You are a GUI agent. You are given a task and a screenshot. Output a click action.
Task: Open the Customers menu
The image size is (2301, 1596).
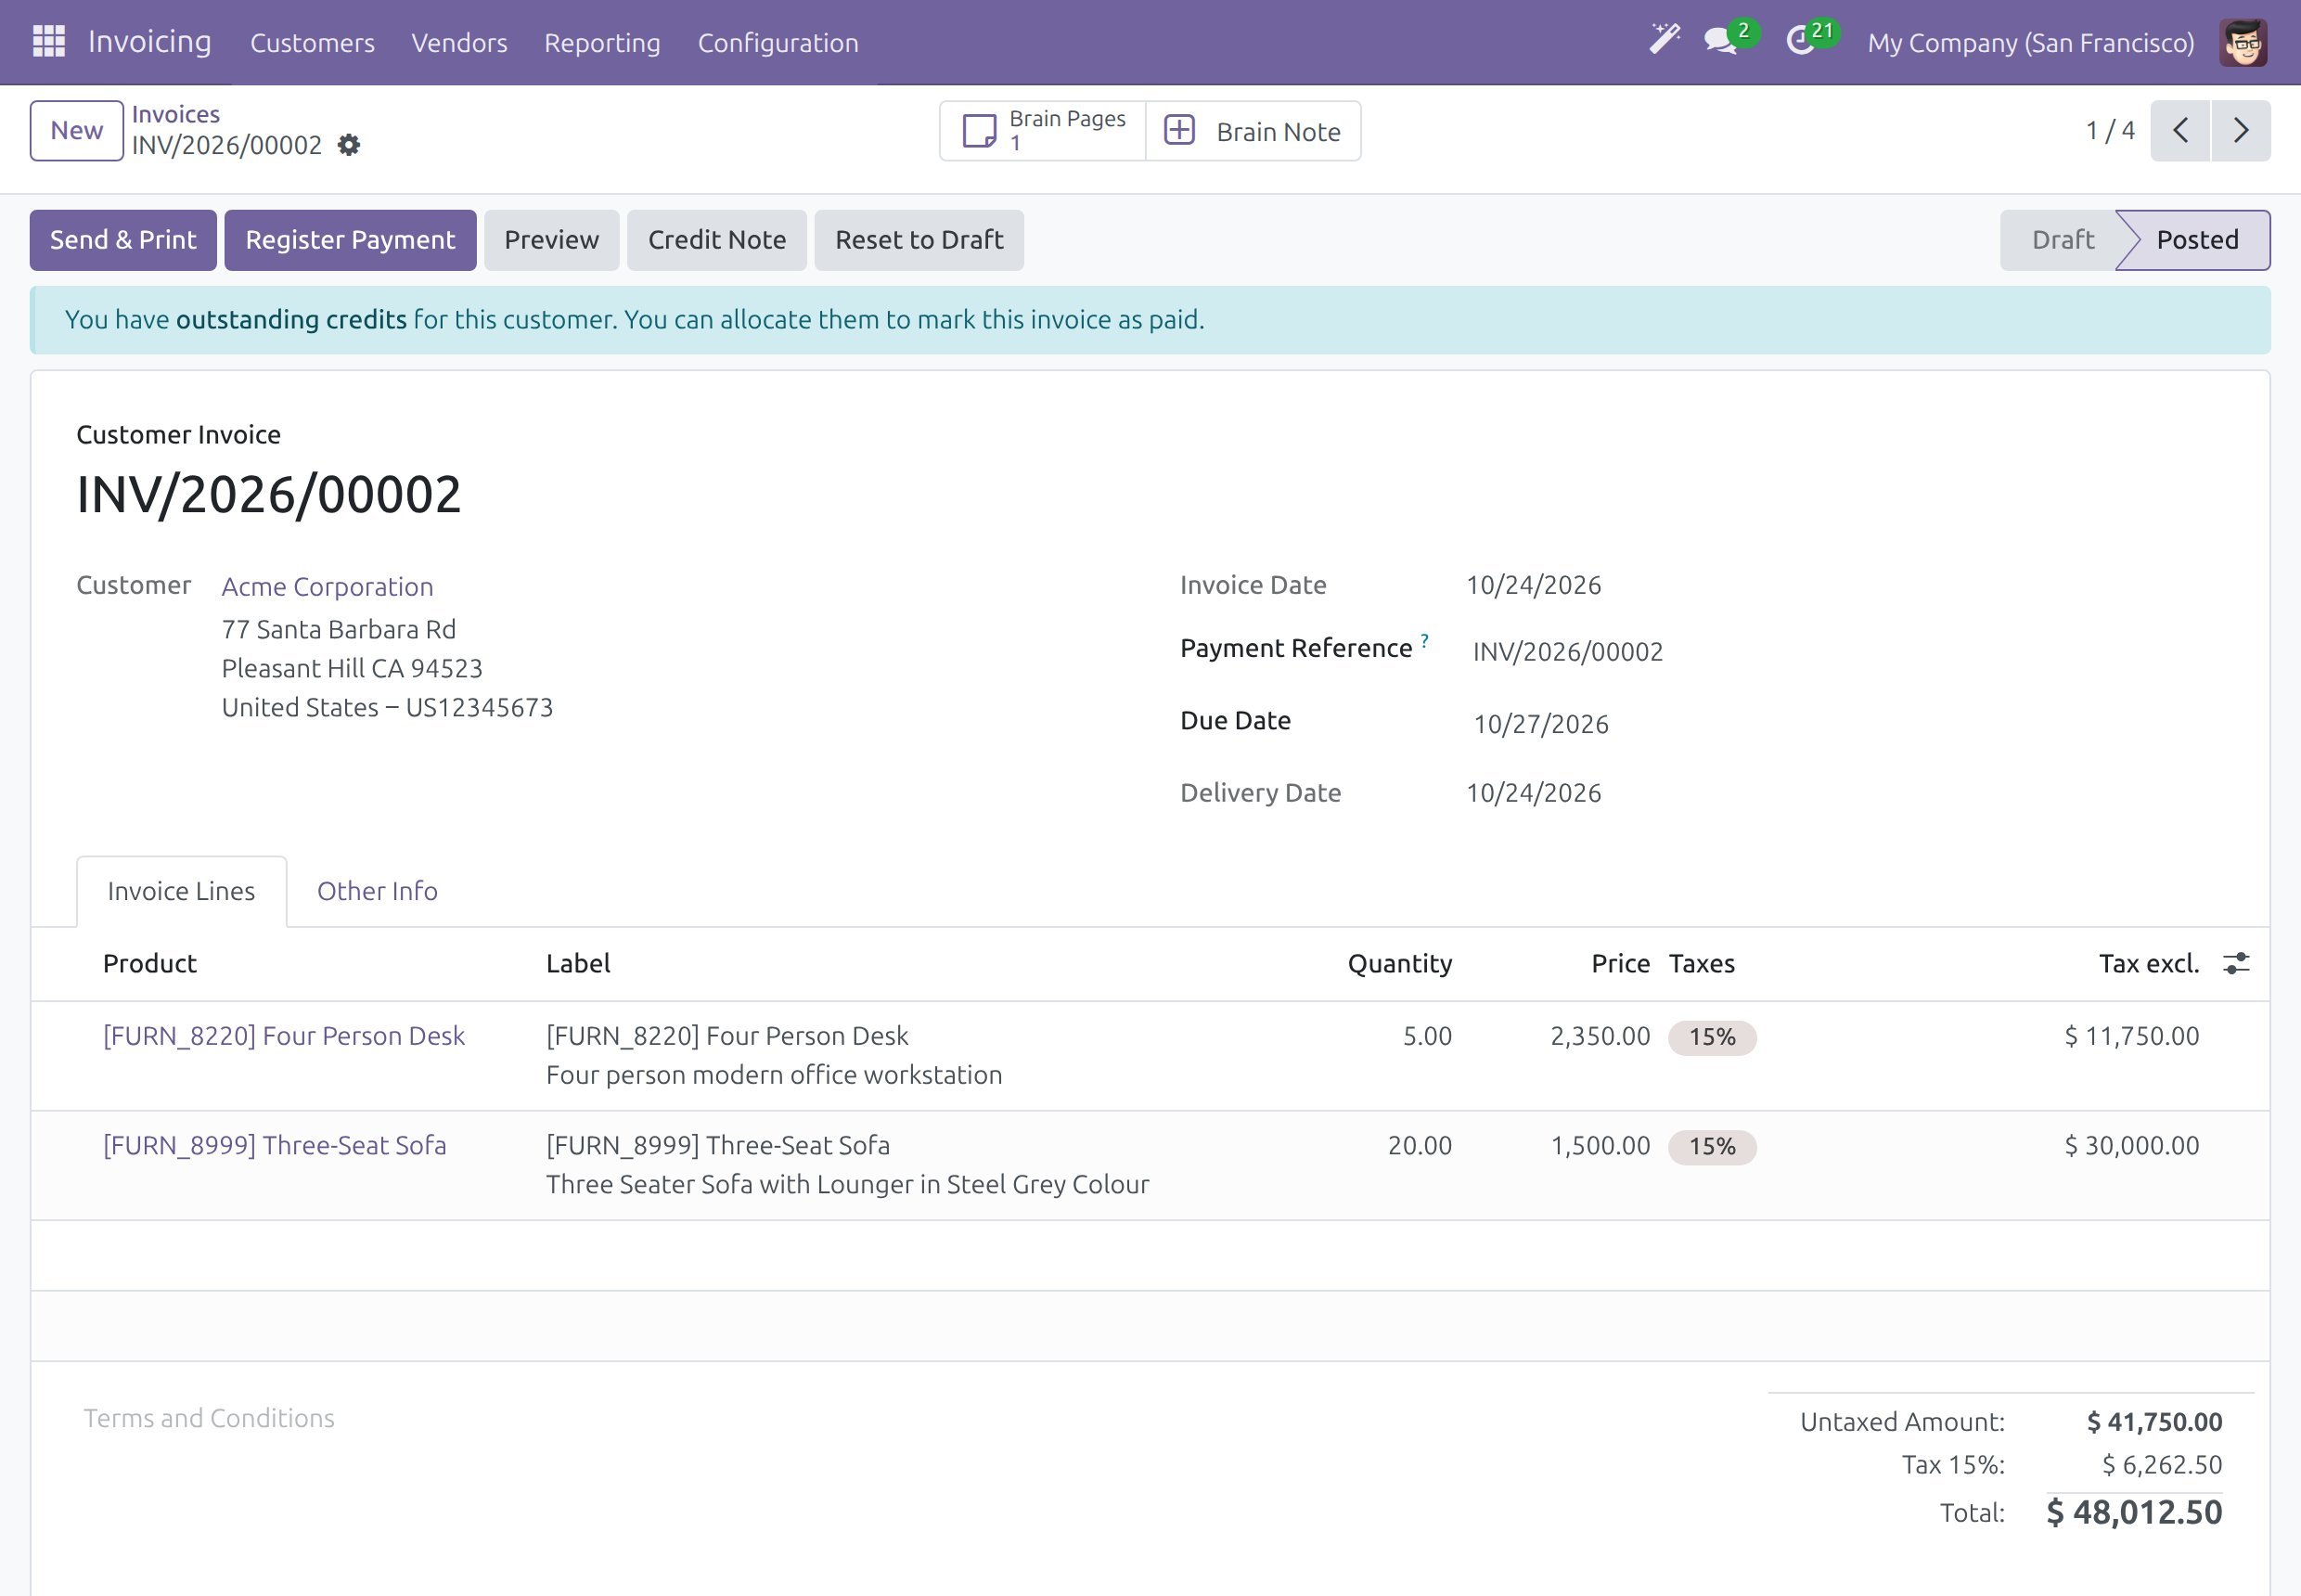coord(312,42)
